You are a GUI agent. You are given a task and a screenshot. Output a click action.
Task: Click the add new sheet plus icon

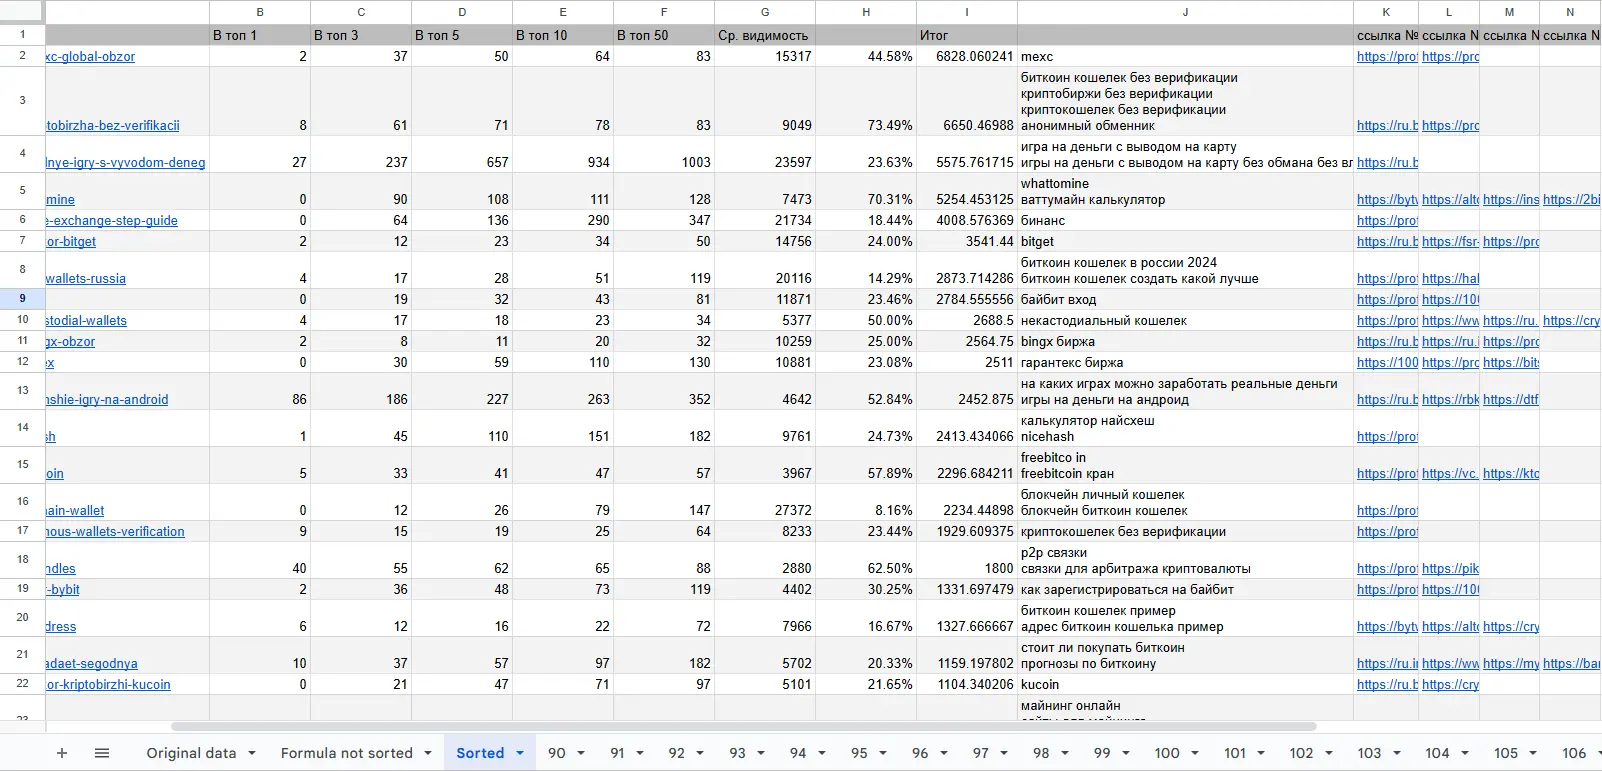62,753
